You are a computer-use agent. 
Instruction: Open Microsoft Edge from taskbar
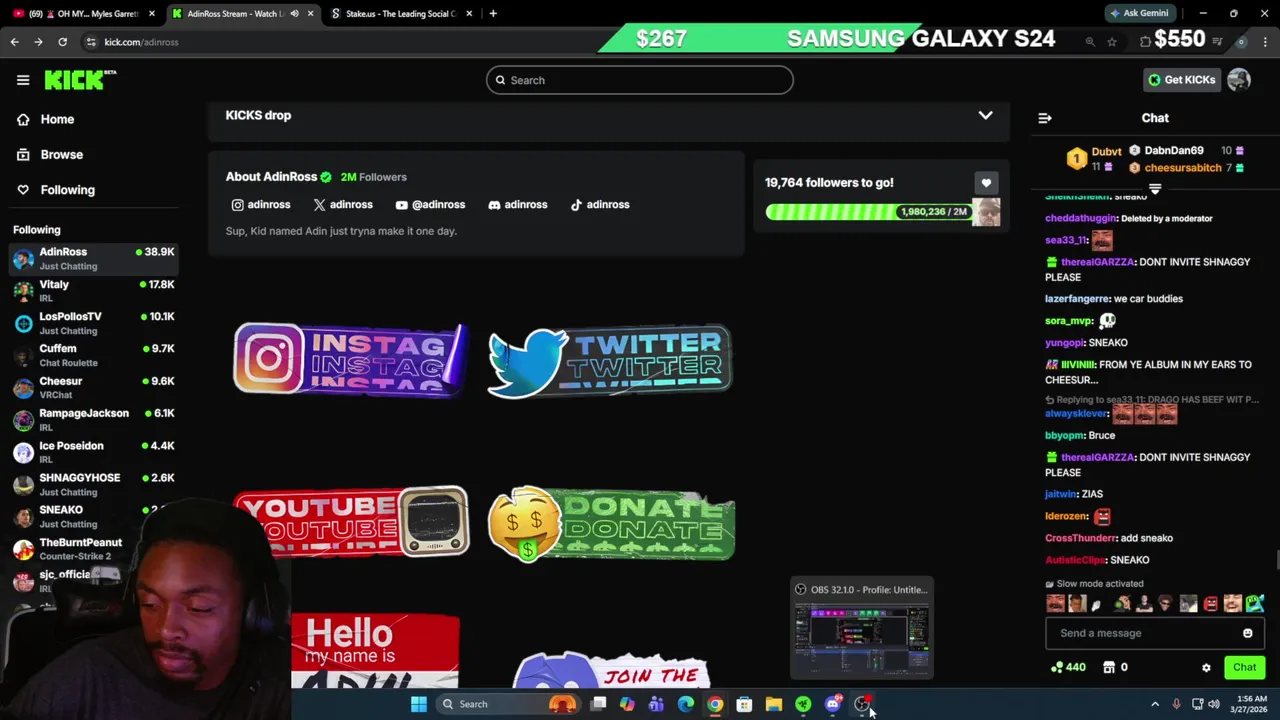[x=685, y=704]
